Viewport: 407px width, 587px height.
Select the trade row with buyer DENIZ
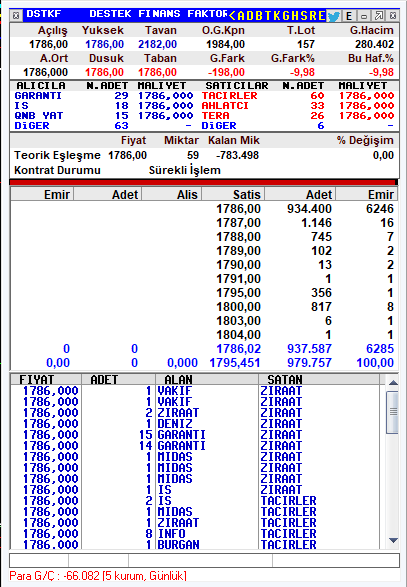(x=195, y=424)
